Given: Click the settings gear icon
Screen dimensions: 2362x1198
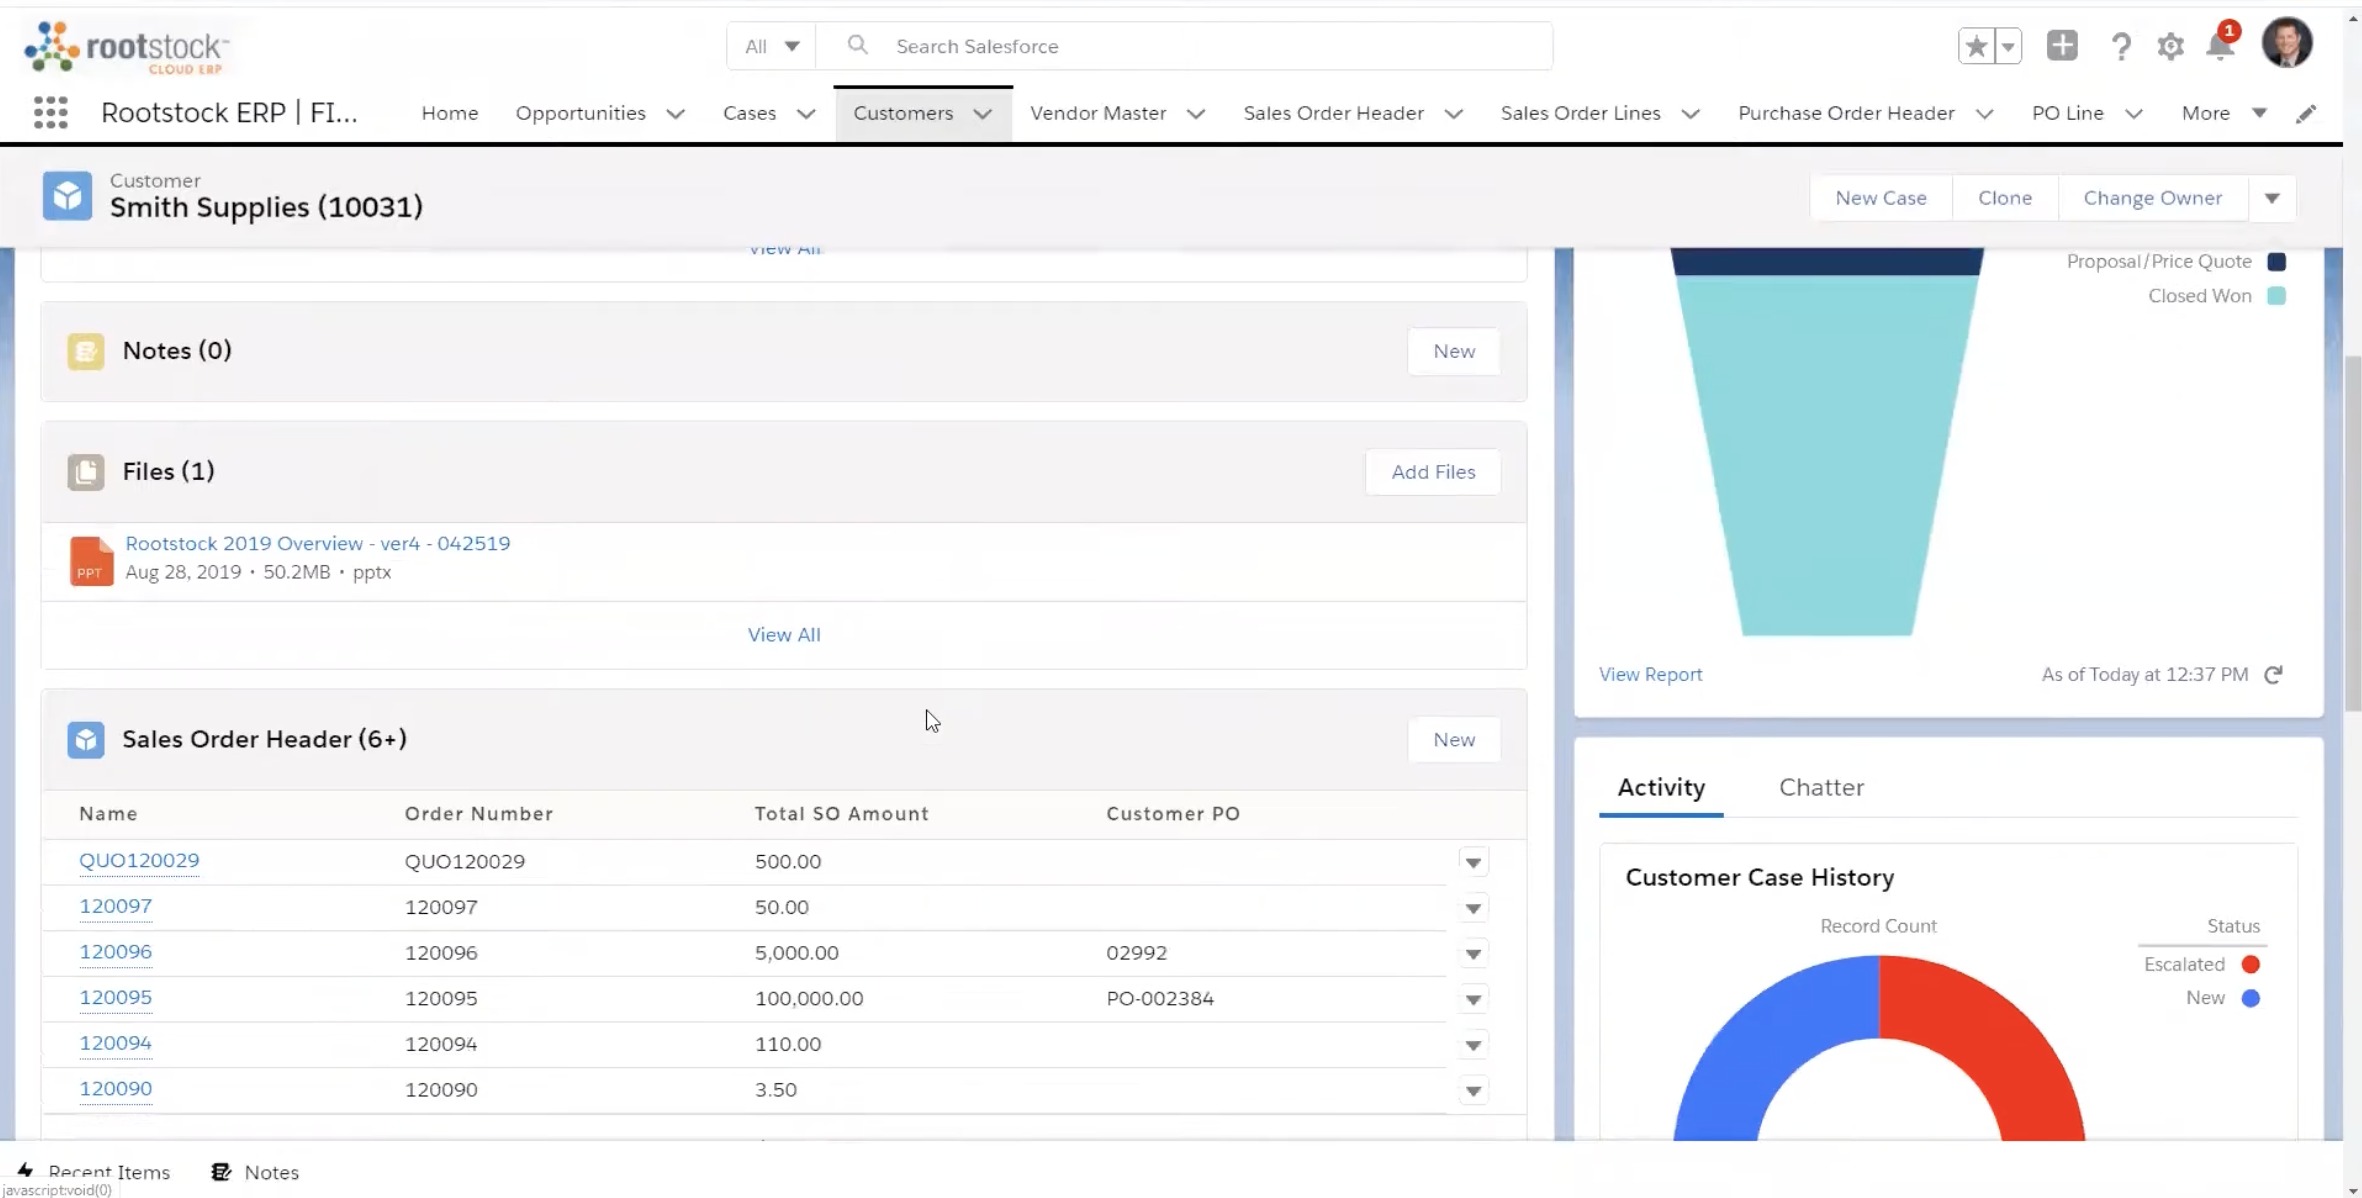Looking at the screenshot, I should 2171,46.
